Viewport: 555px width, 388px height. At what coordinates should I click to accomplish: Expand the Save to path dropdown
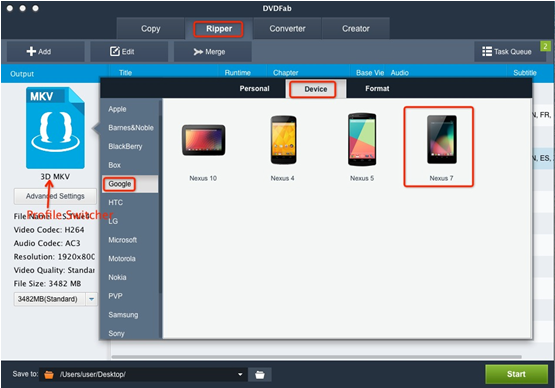(240, 375)
